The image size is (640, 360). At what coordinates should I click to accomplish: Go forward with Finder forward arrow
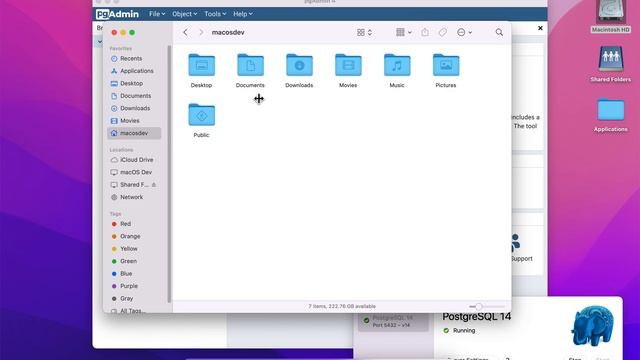coord(201,32)
